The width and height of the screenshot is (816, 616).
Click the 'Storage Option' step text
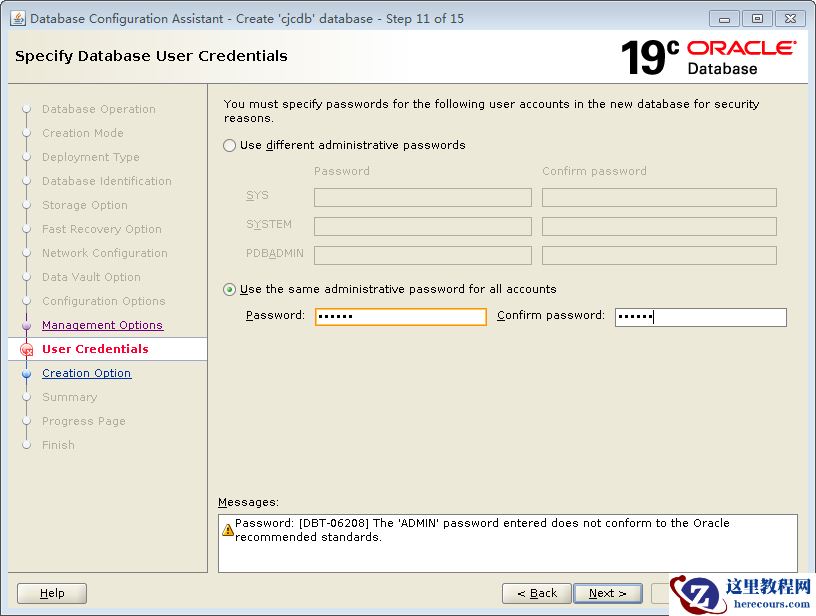tap(85, 205)
